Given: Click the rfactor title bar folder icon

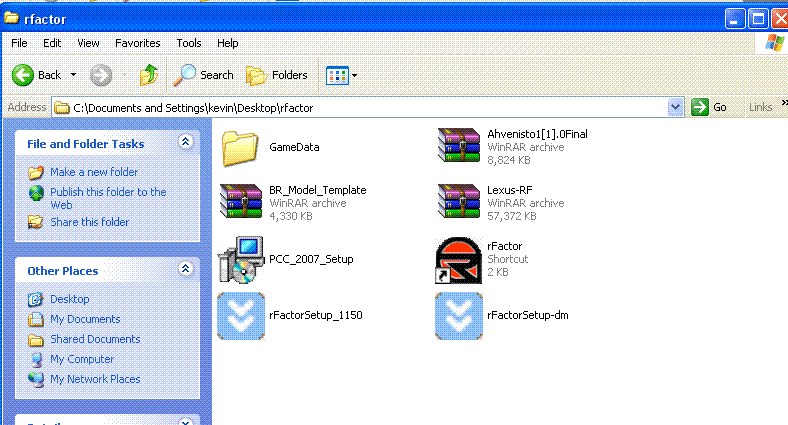Looking at the screenshot, I should [x=12, y=19].
